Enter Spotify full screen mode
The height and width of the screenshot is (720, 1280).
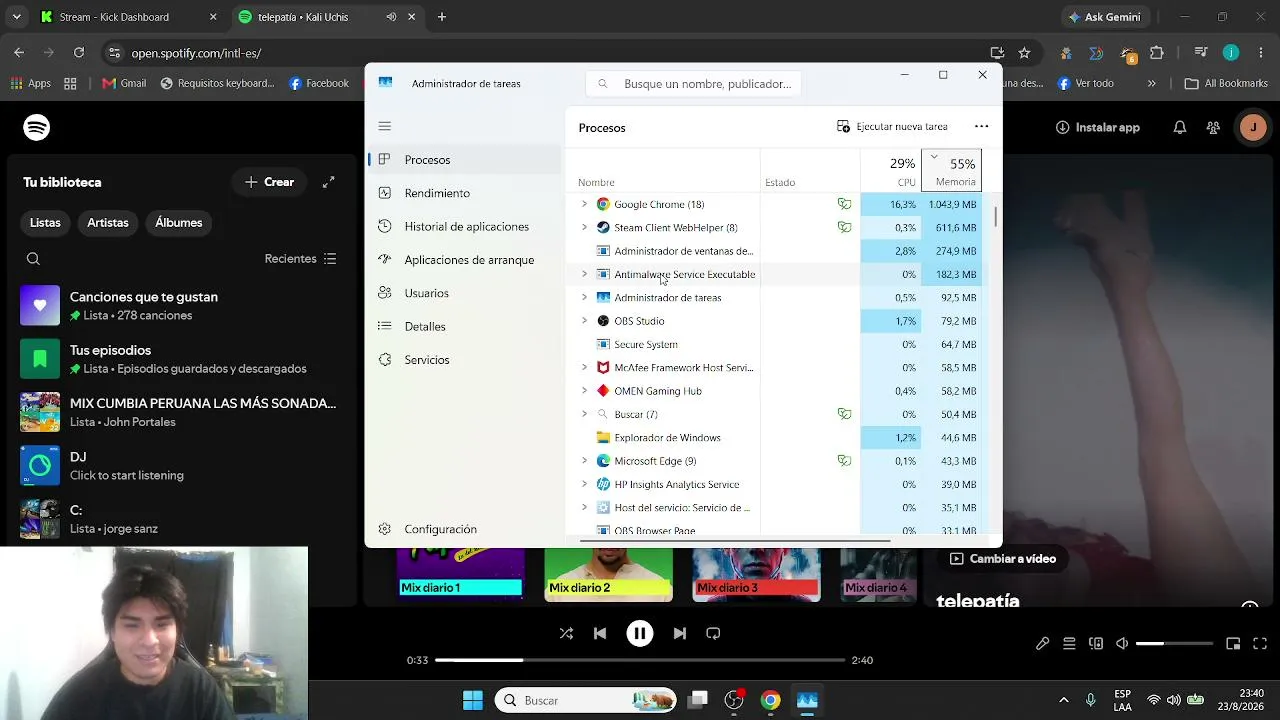1260,644
